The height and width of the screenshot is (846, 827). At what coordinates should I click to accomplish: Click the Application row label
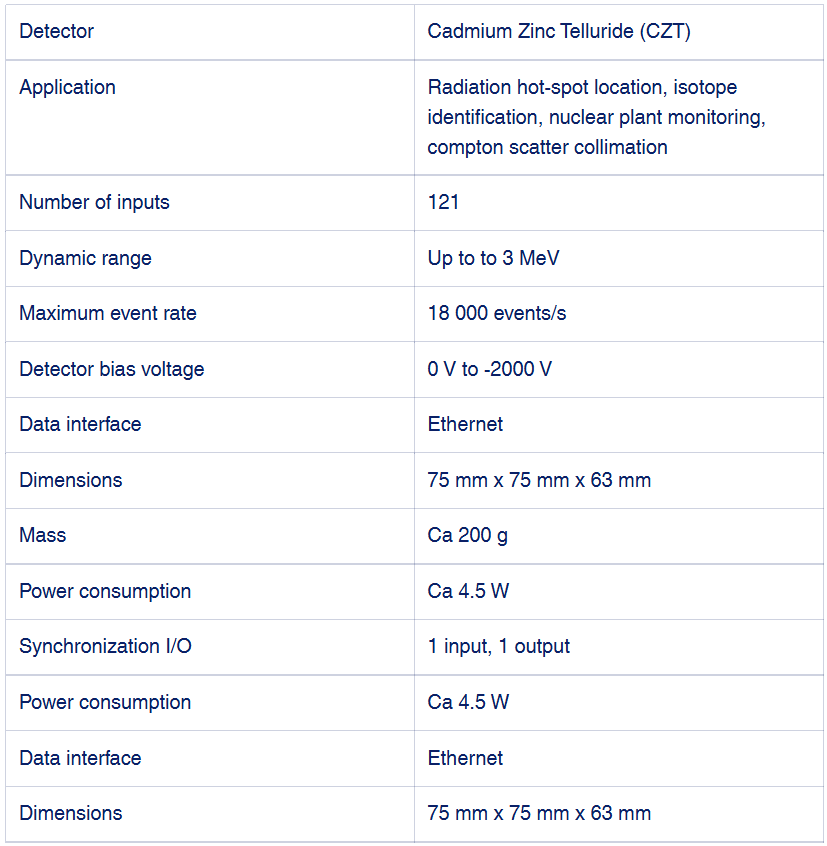point(67,87)
